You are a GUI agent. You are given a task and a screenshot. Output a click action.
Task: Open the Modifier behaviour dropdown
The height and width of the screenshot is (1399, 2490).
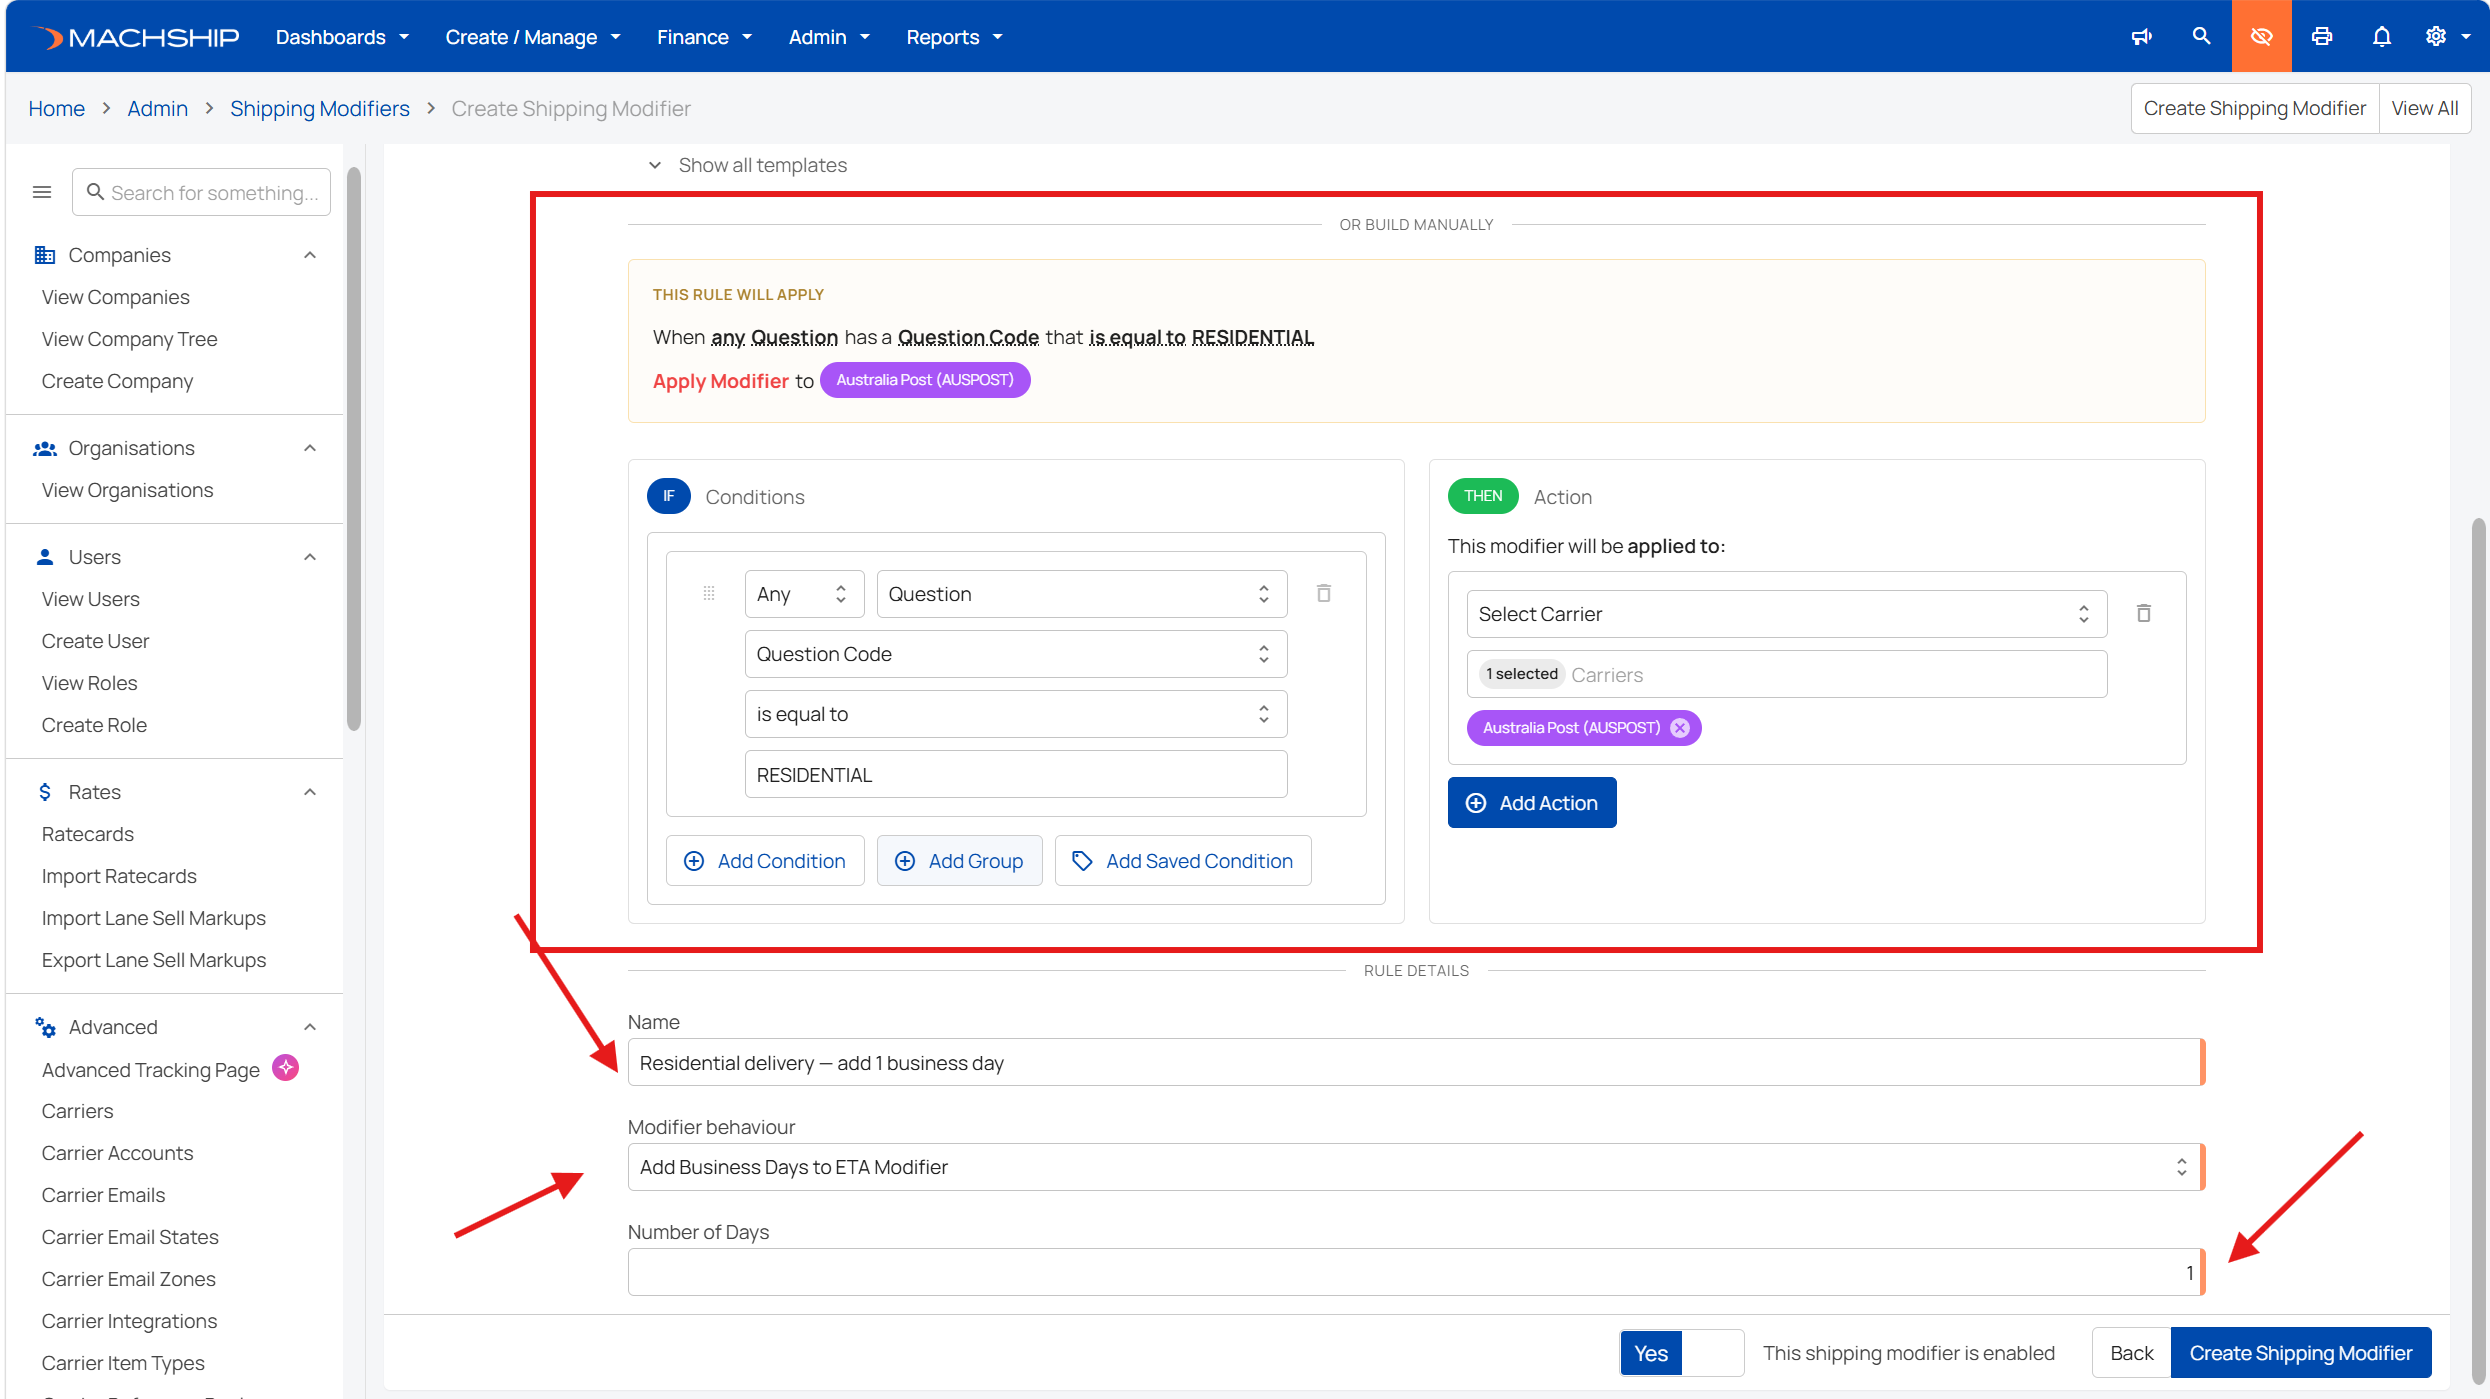click(x=1415, y=1167)
